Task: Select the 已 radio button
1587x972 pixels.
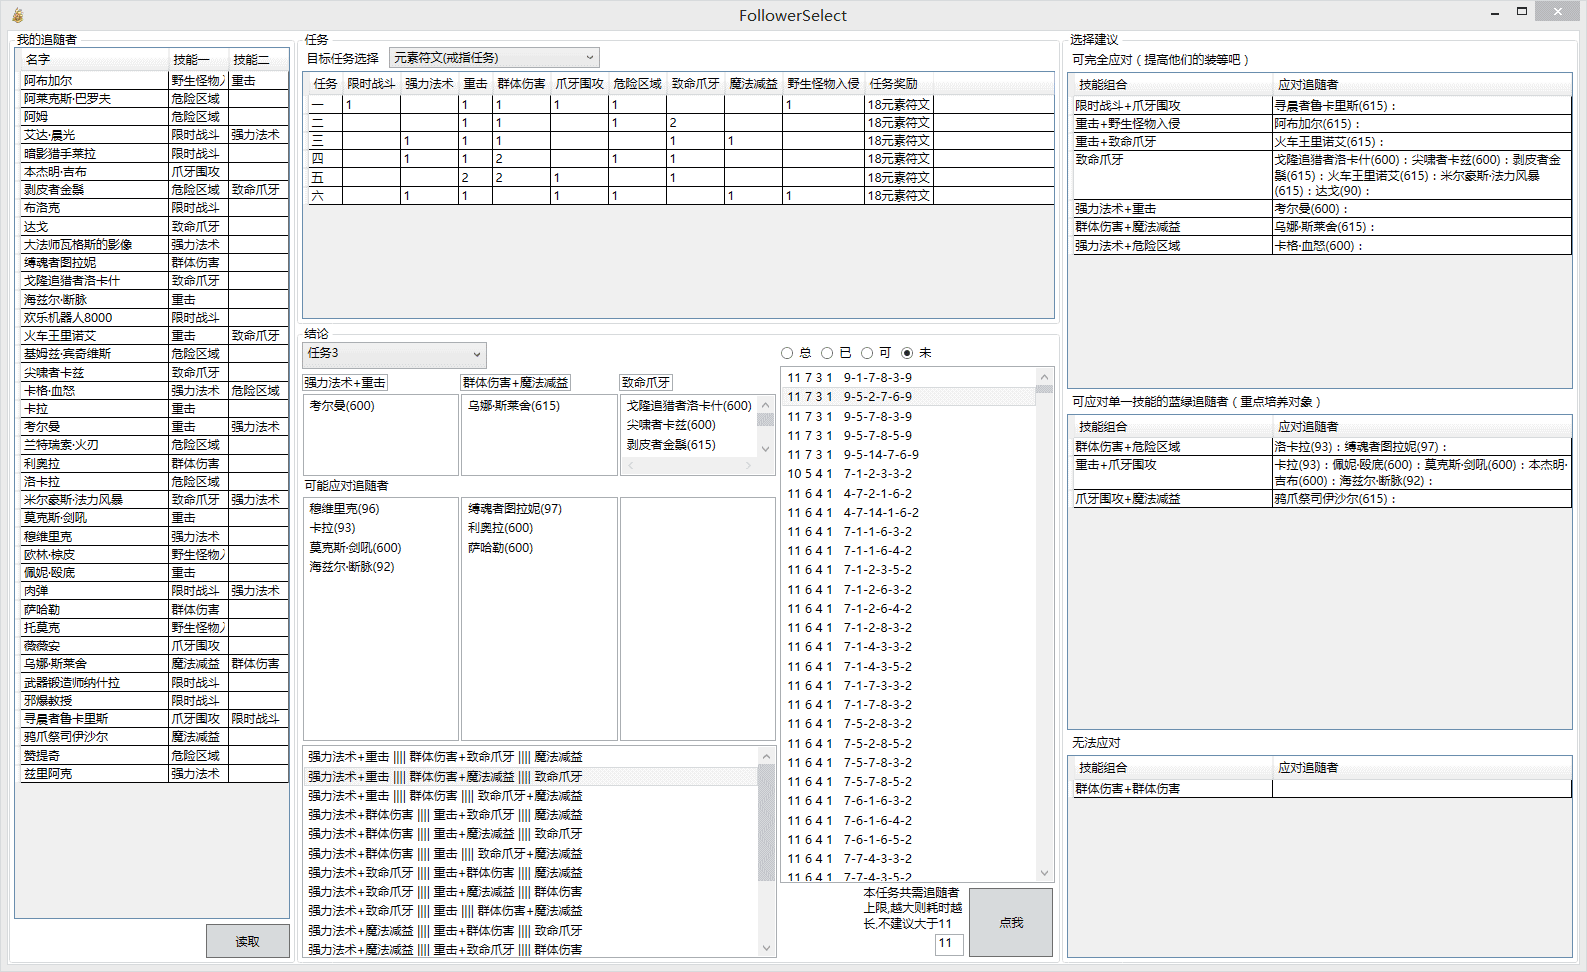Action: pos(827,353)
